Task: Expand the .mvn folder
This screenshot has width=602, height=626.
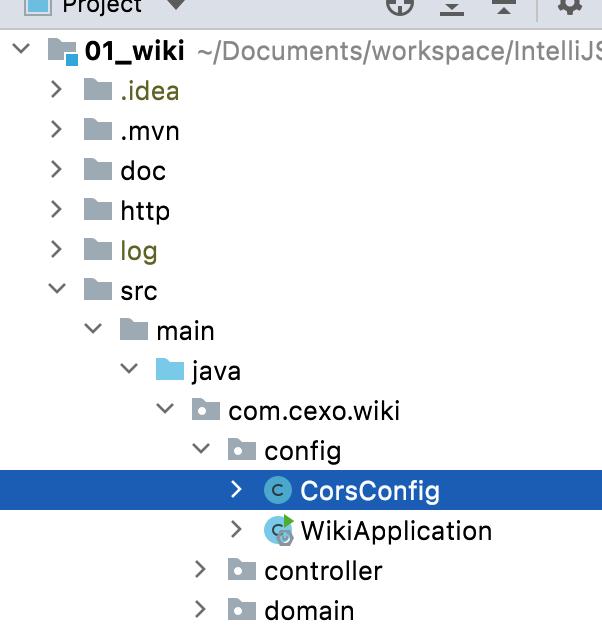Action: (56, 129)
